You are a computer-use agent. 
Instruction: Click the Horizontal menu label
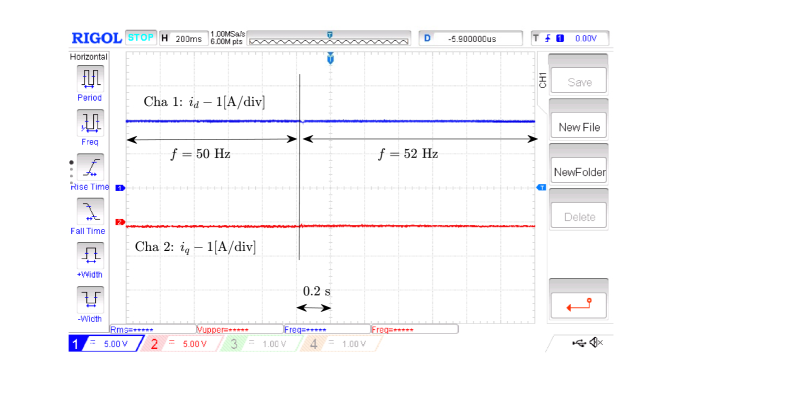coord(89,57)
